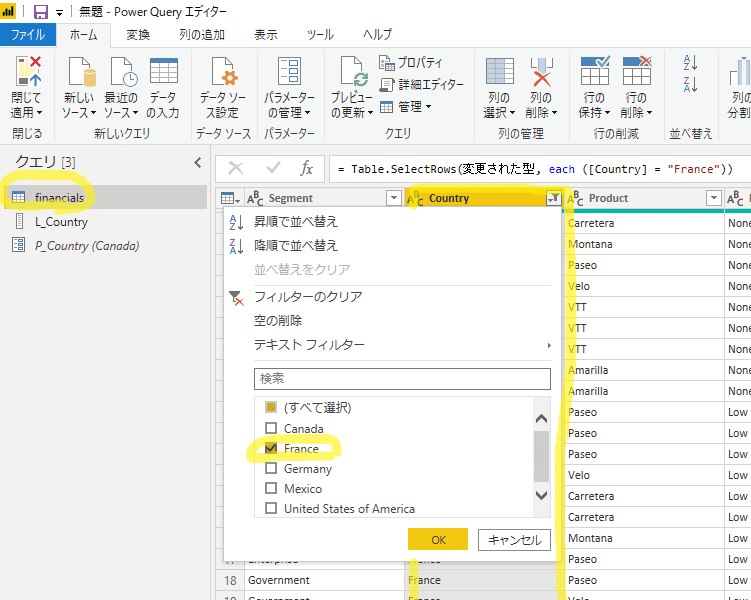
Task: Click the Power BI app icon
Action: click(x=8, y=11)
